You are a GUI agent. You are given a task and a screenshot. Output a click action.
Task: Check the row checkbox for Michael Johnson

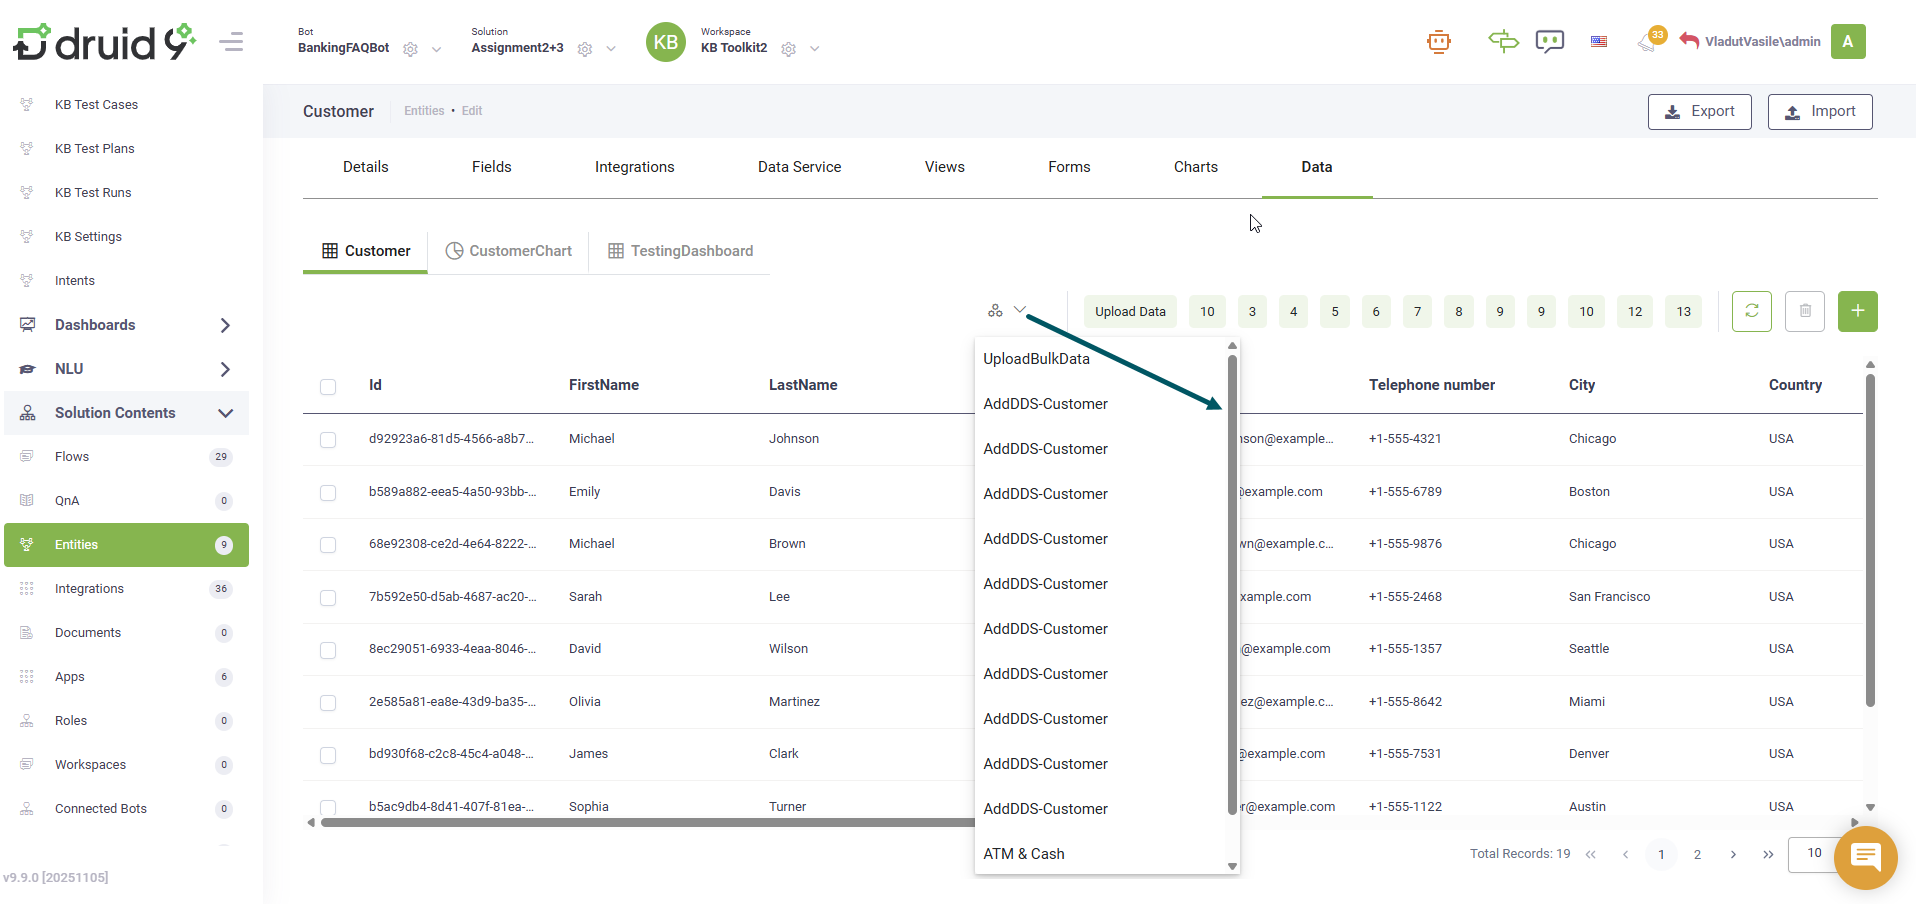click(328, 440)
